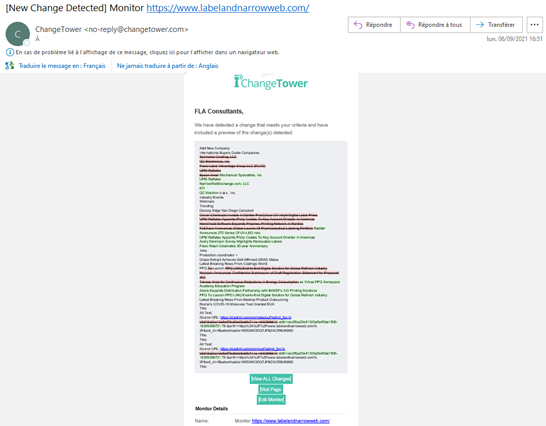
Task: Click the Edit Monitor button
Action: tap(271, 400)
